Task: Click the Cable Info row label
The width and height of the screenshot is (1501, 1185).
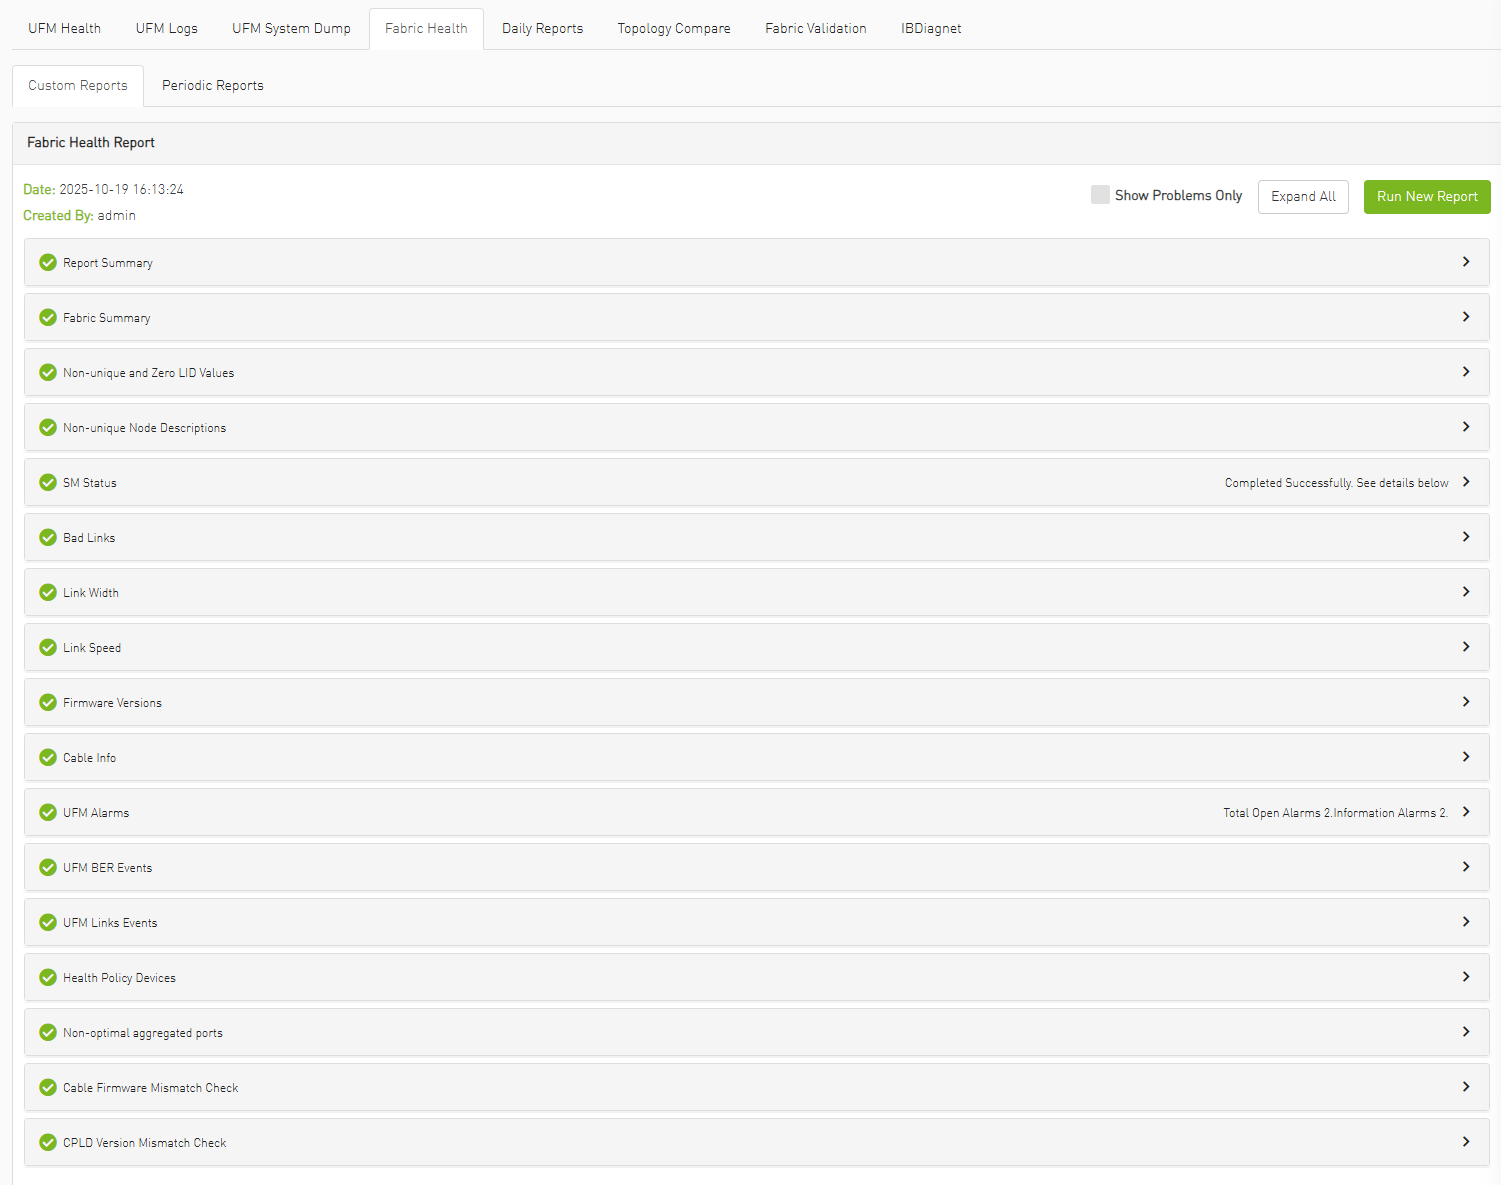Action: click(90, 758)
